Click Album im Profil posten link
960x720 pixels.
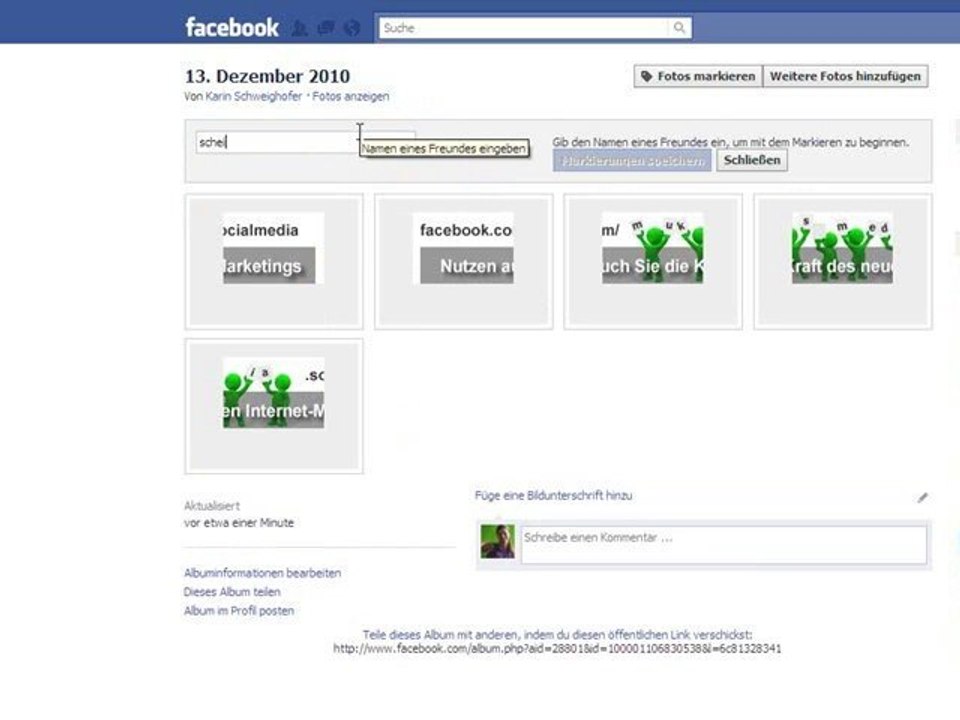point(239,611)
